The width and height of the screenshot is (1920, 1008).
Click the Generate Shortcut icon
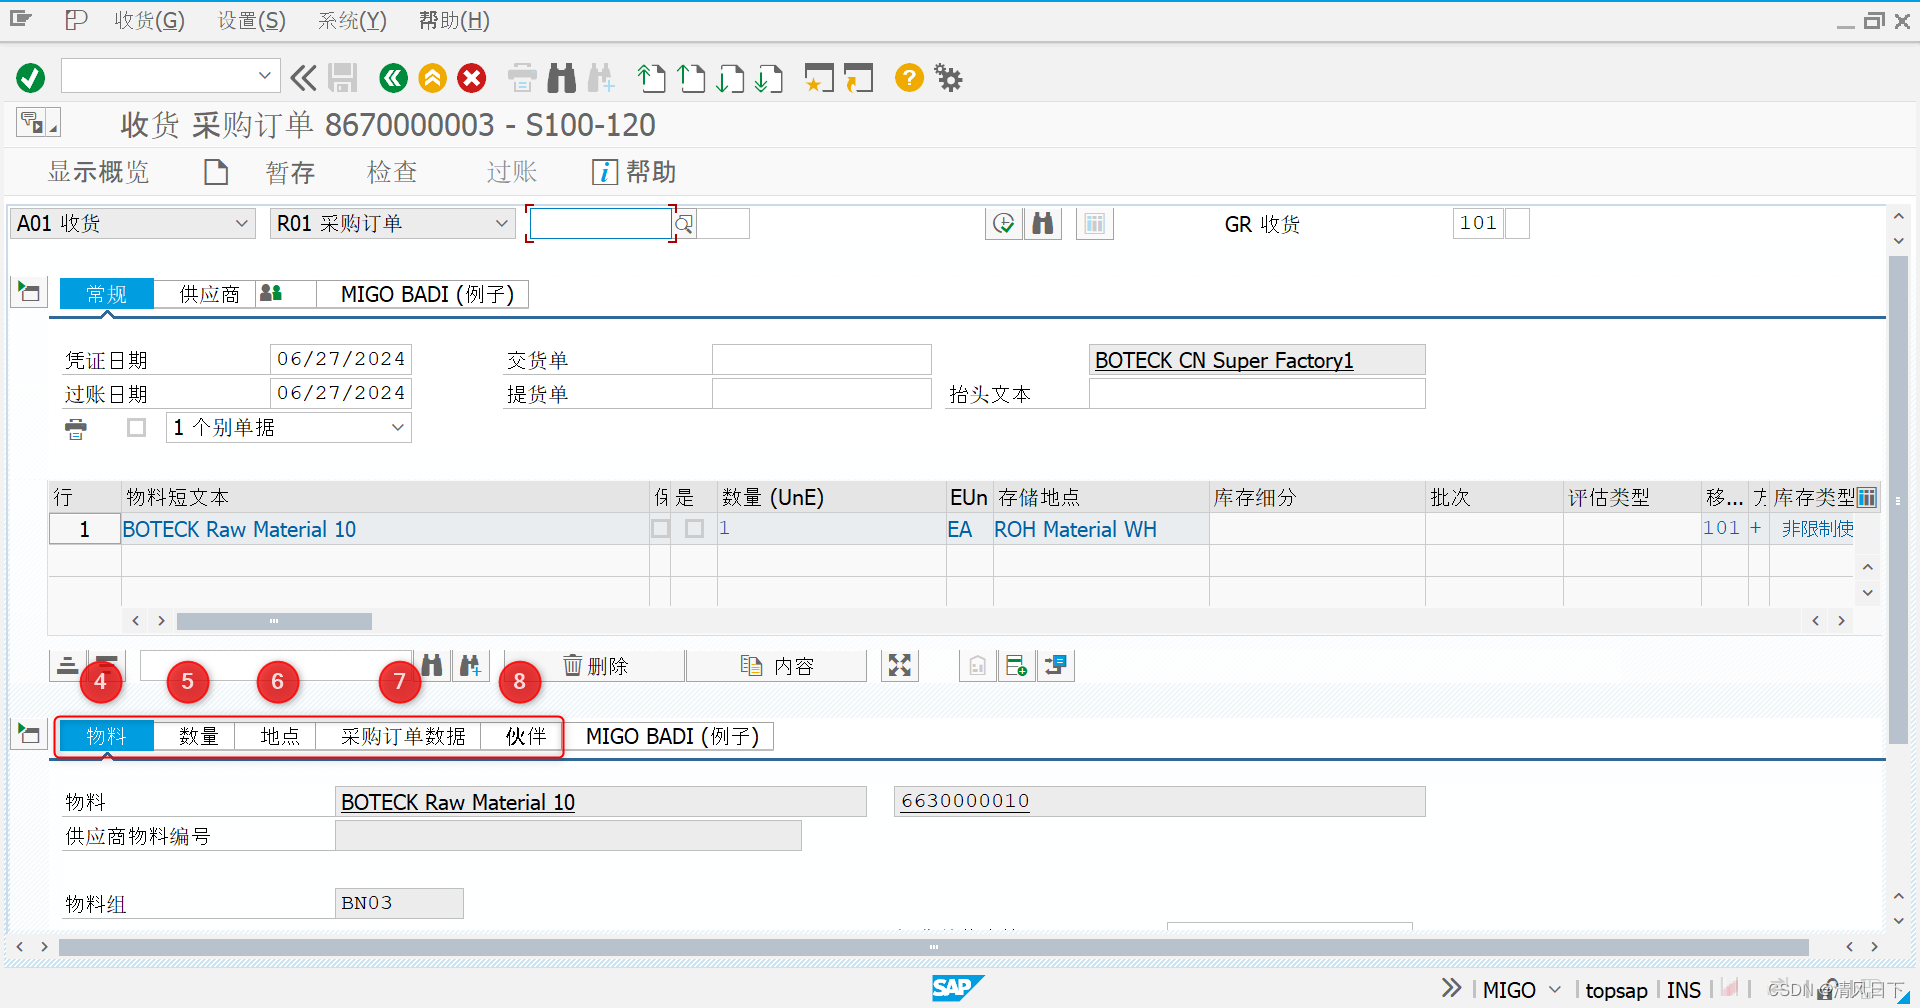pos(858,78)
